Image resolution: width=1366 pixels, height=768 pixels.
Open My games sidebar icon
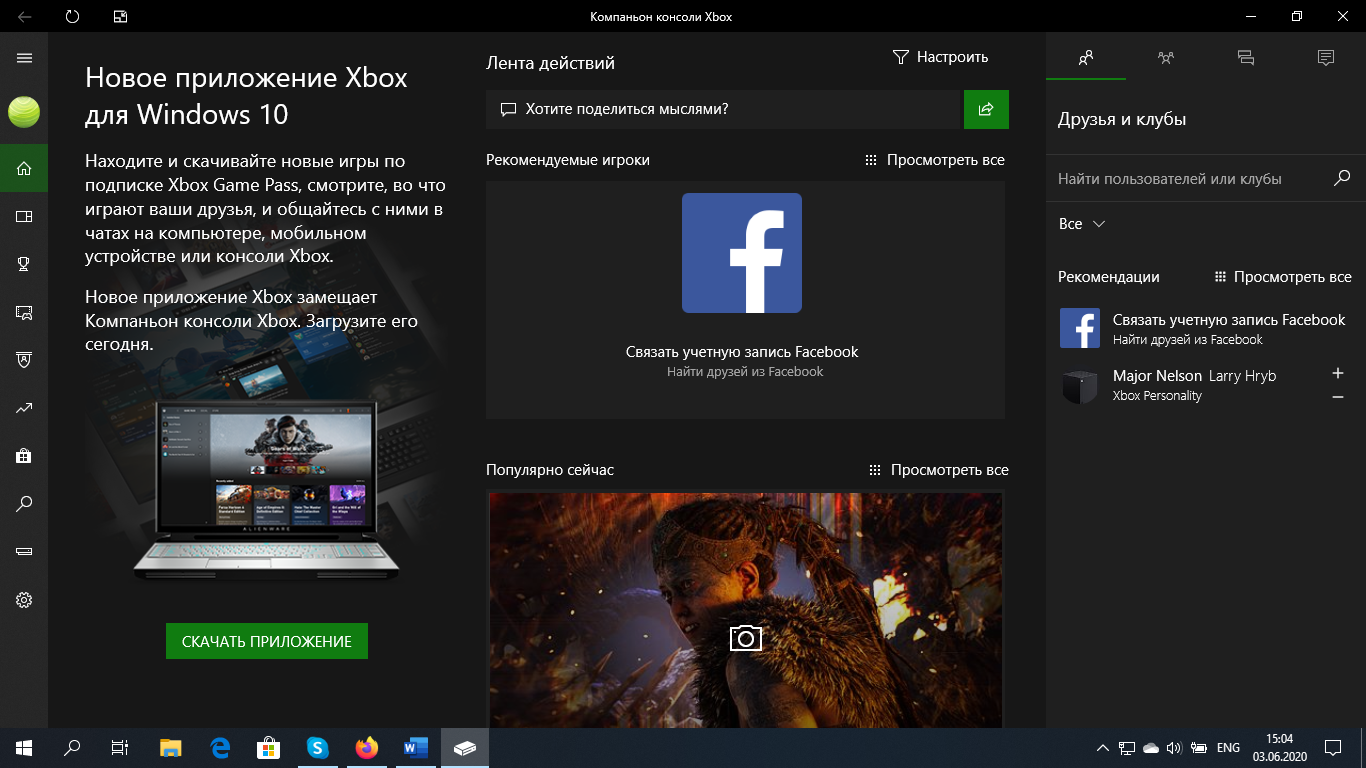pyautogui.click(x=24, y=216)
